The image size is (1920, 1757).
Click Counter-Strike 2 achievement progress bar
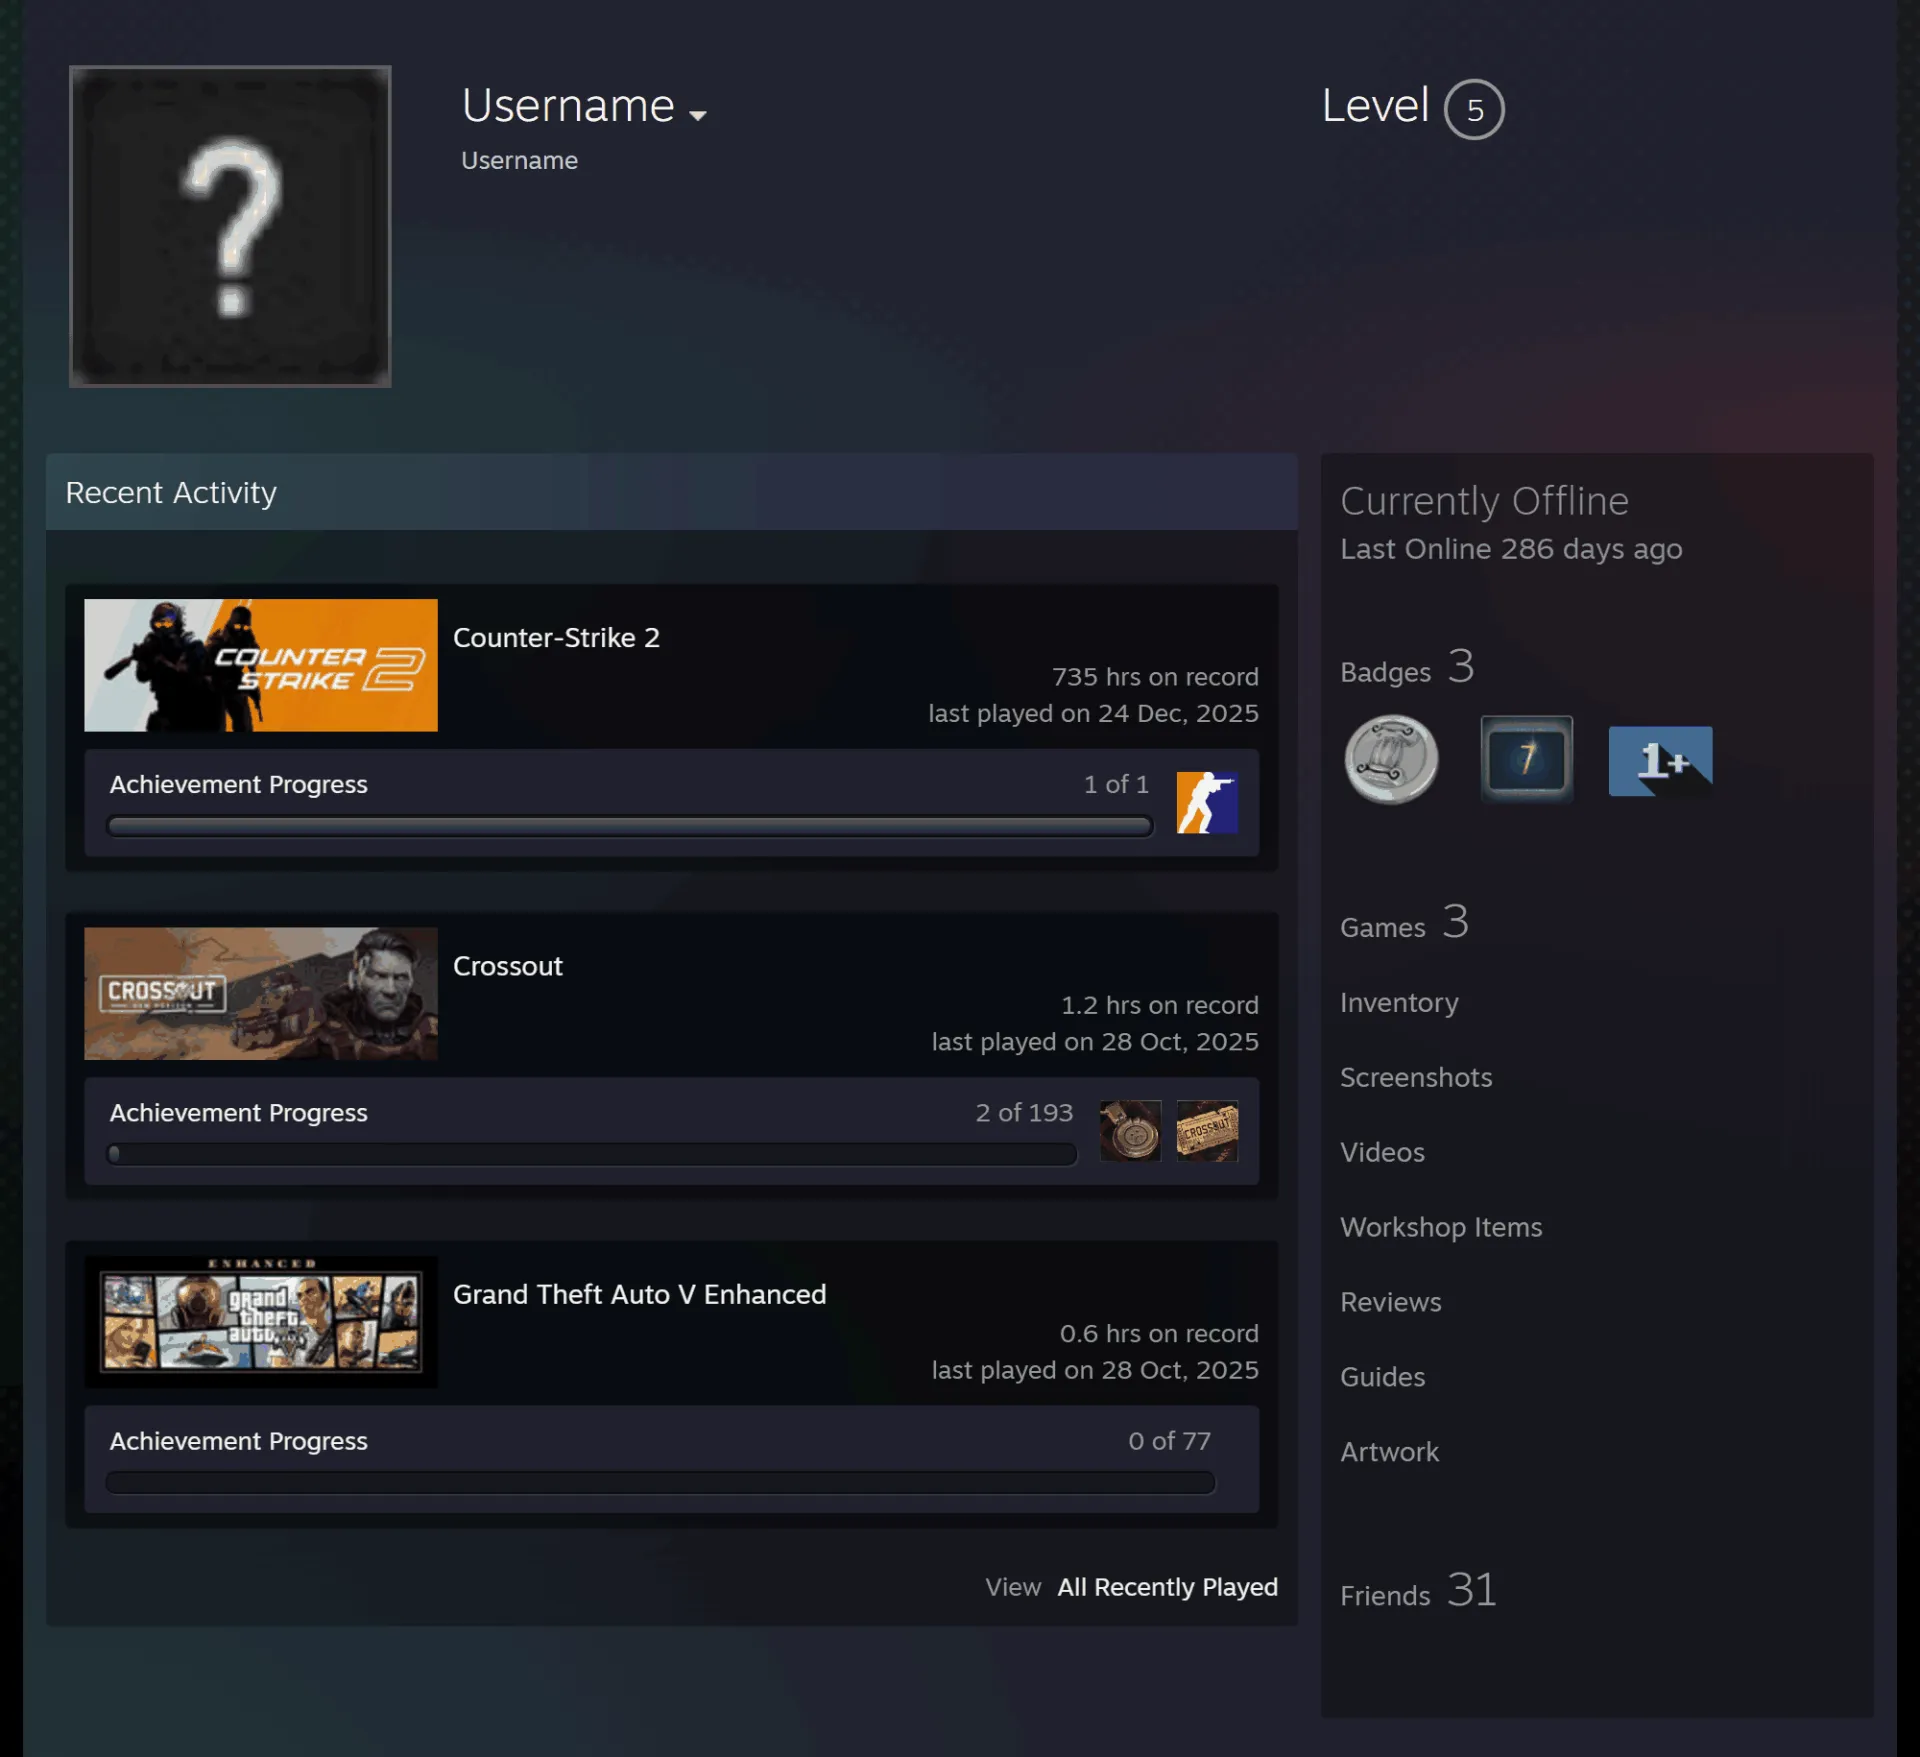(630, 826)
